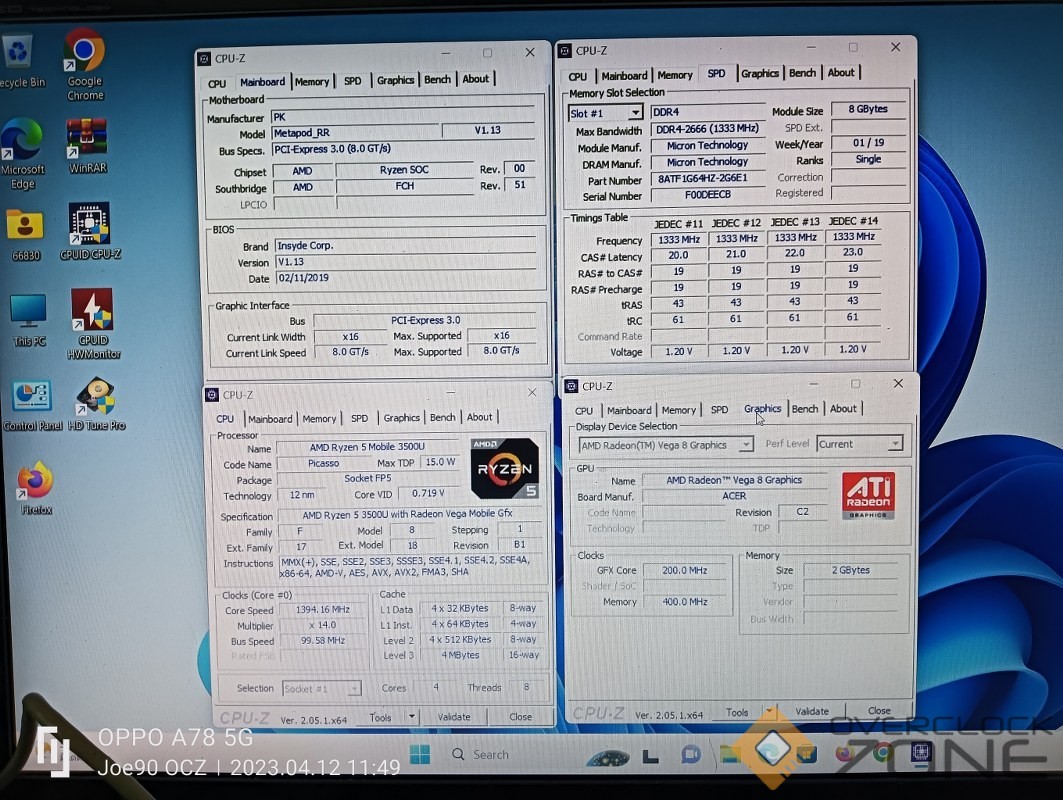Open Bench tab in the Motherboard window
Screen dimensions: 1063x800
tap(437, 79)
